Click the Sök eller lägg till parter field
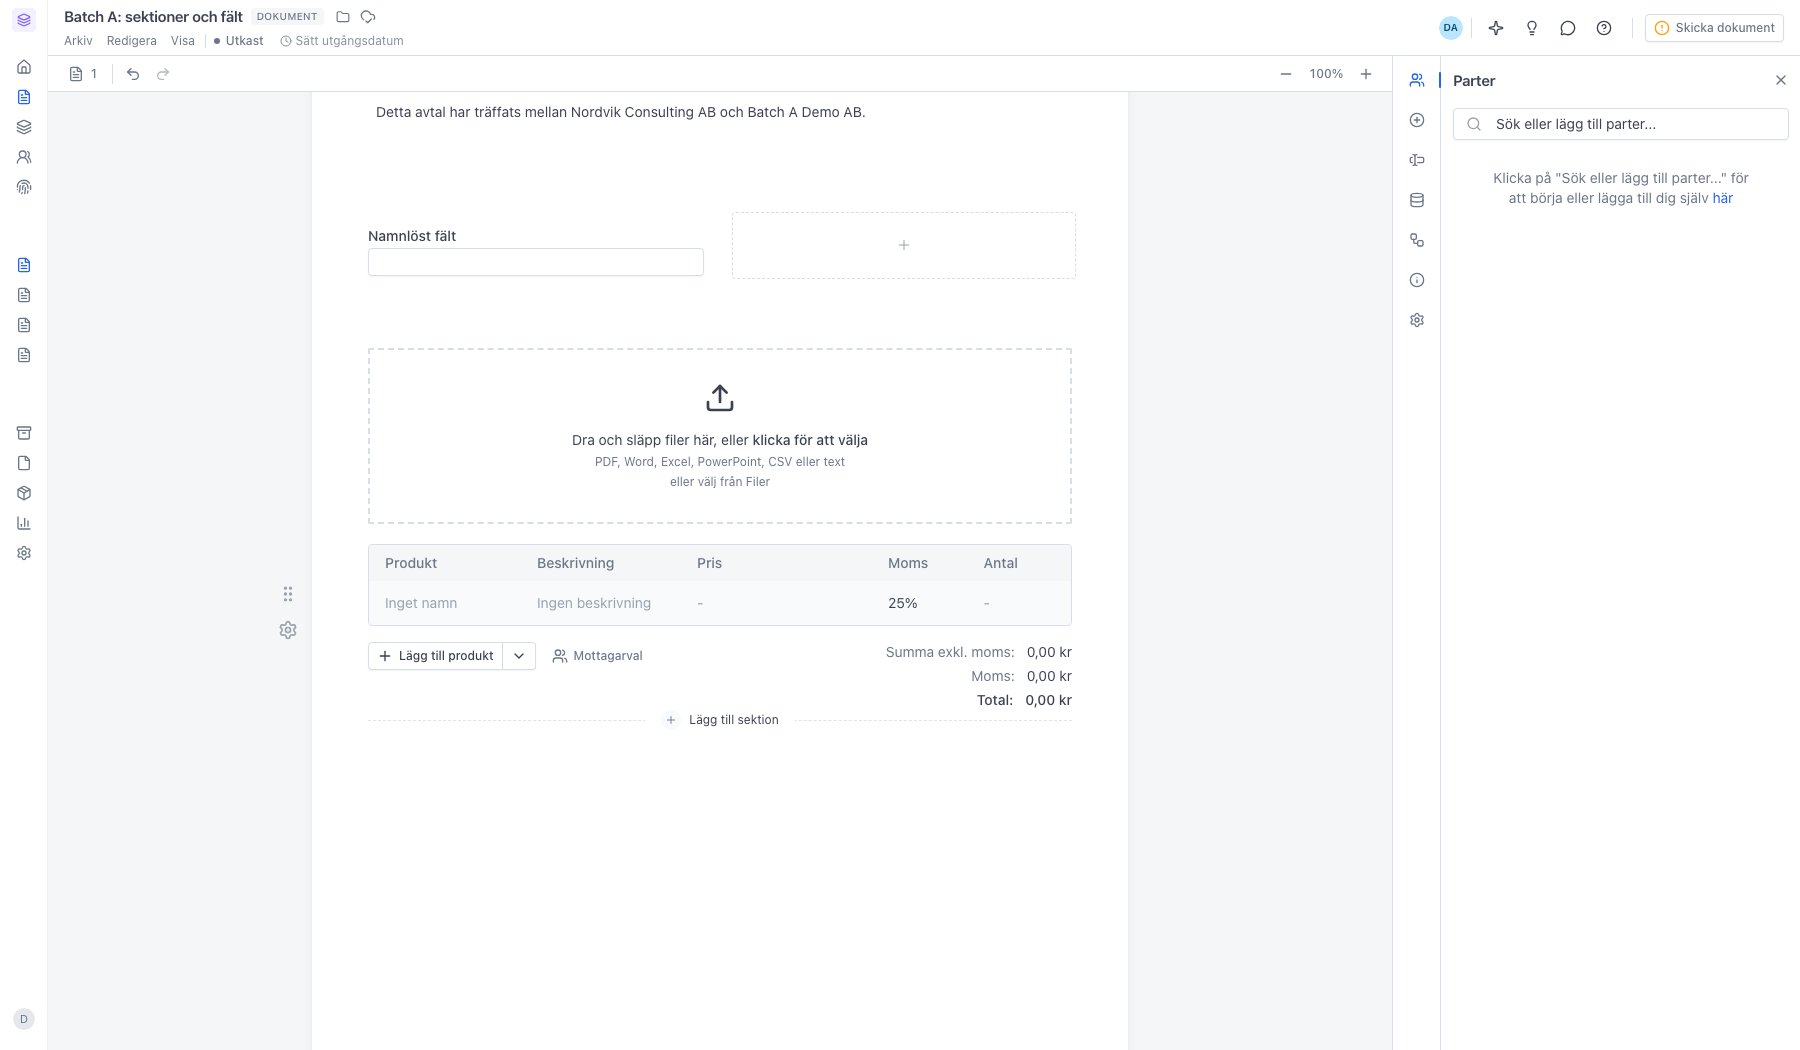This screenshot has width=1800, height=1050. [1620, 124]
